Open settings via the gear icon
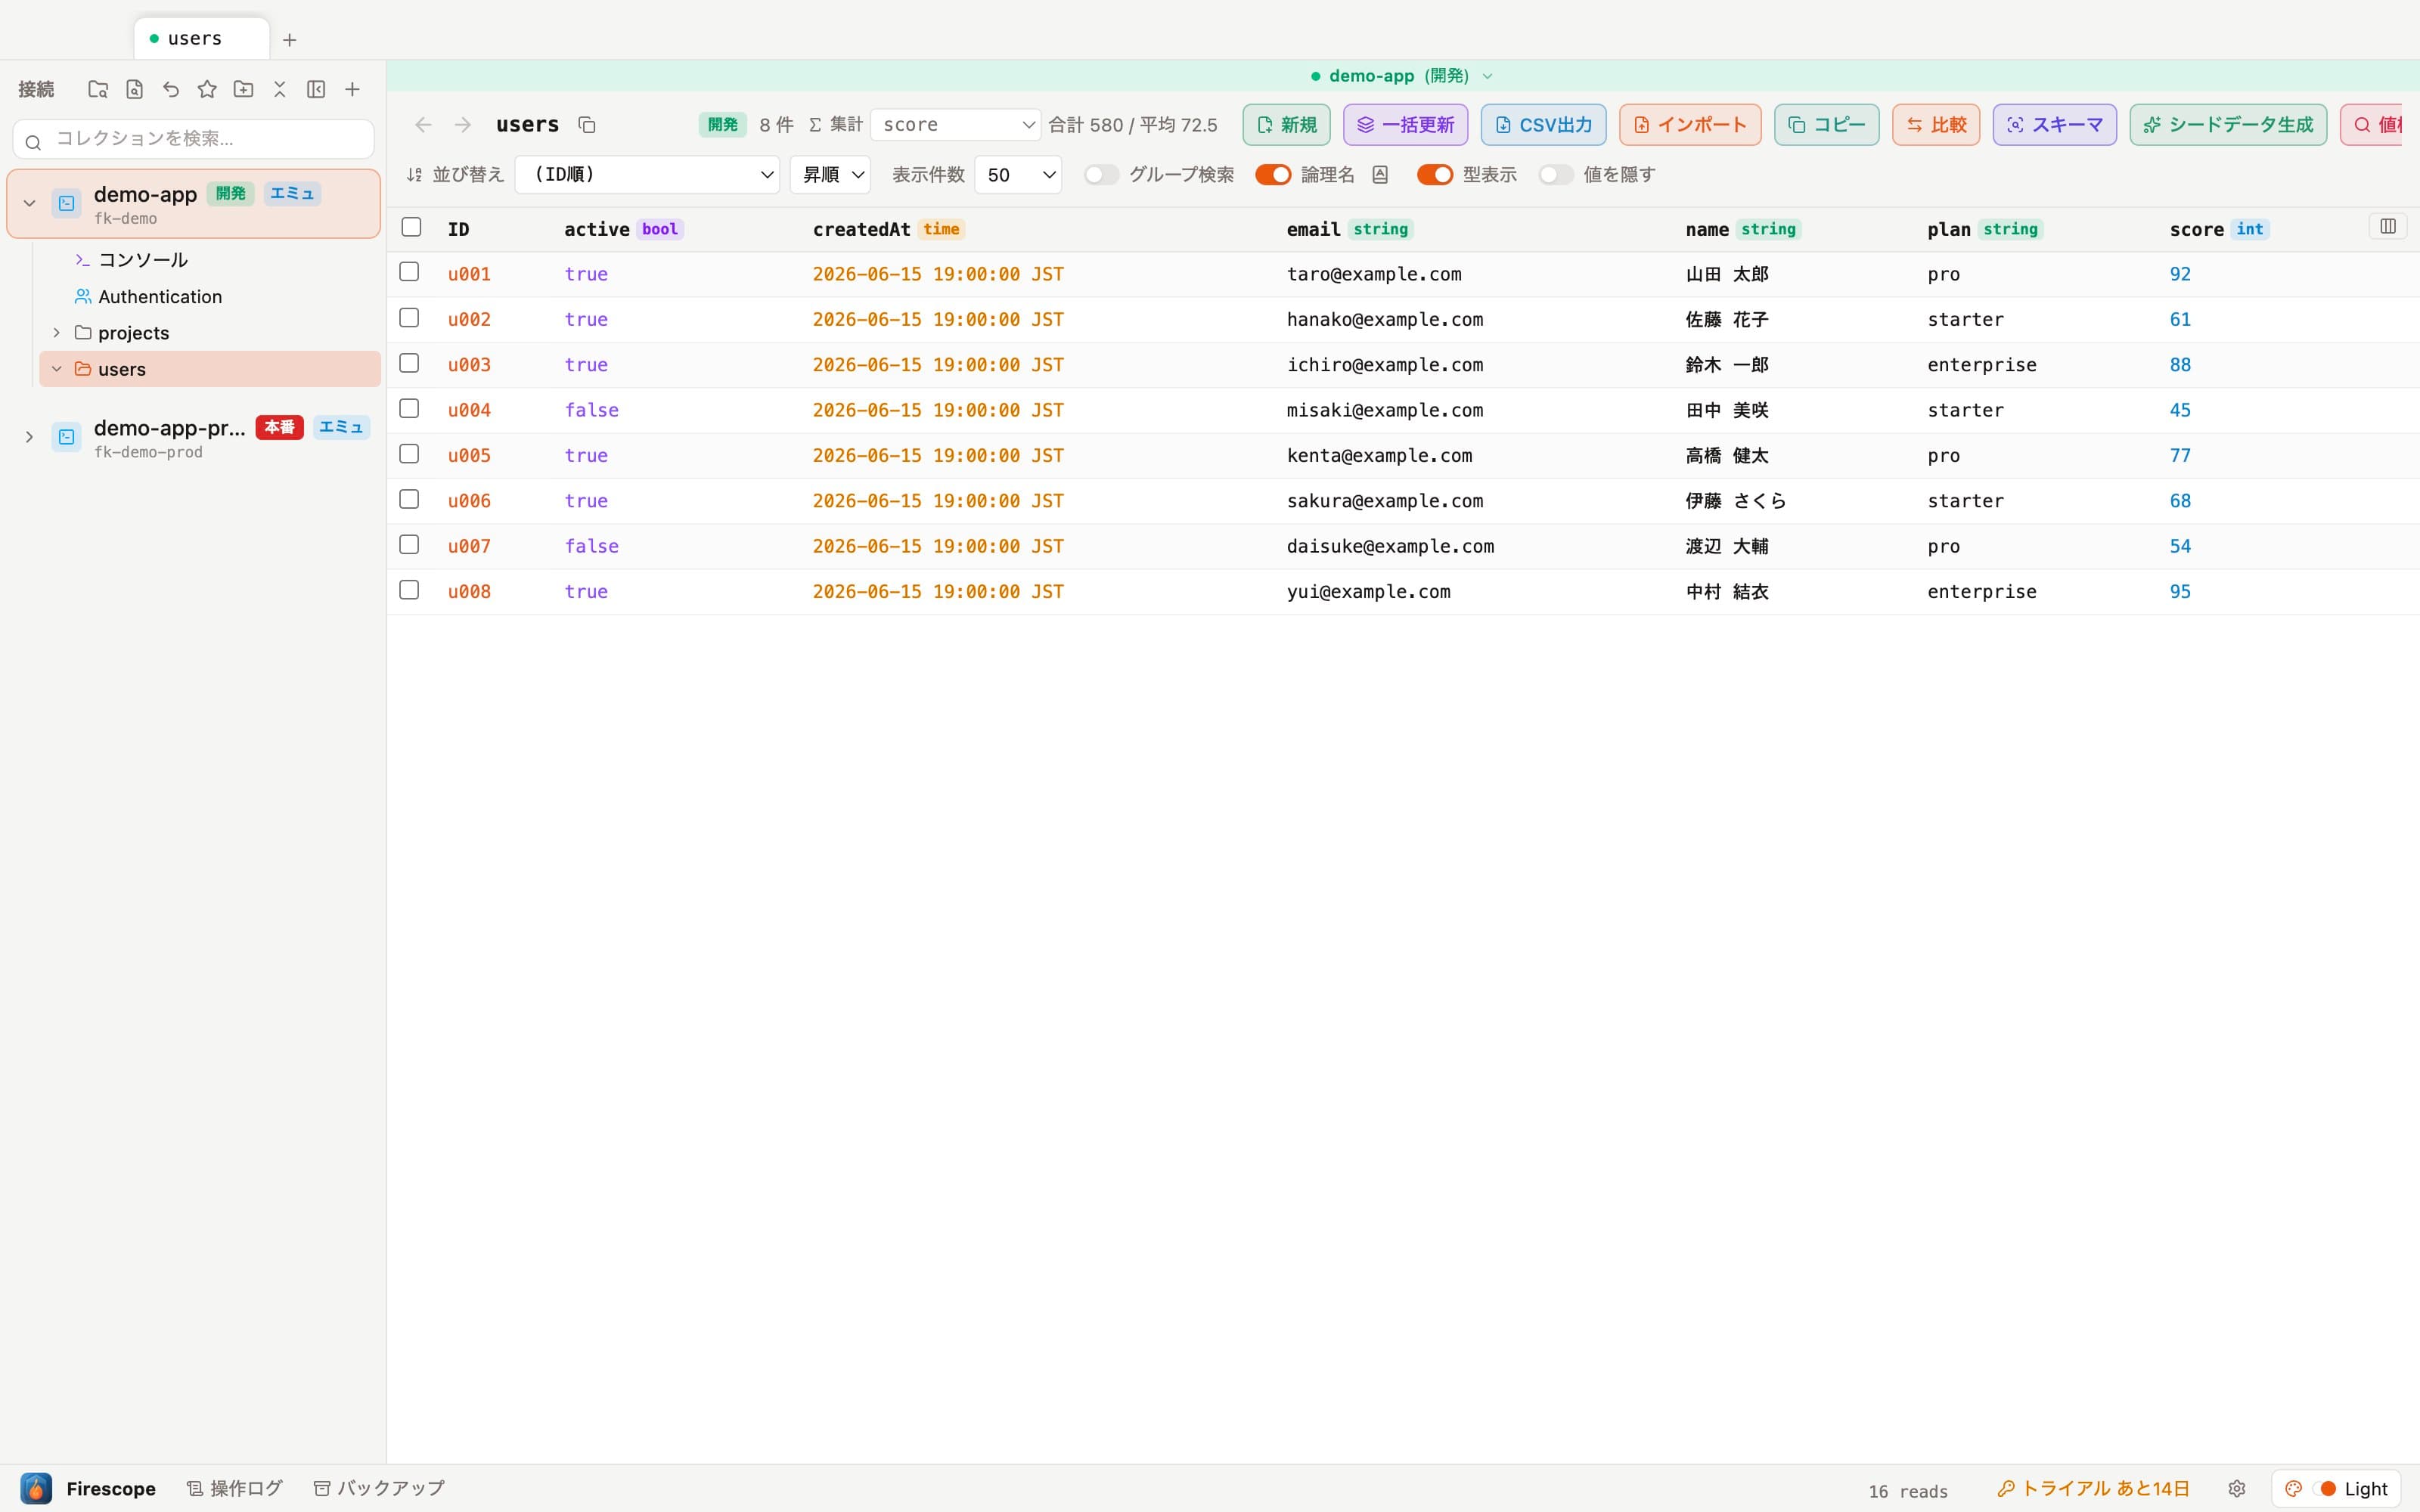This screenshot has height=1512, width=2420. pos(2237,1489)
